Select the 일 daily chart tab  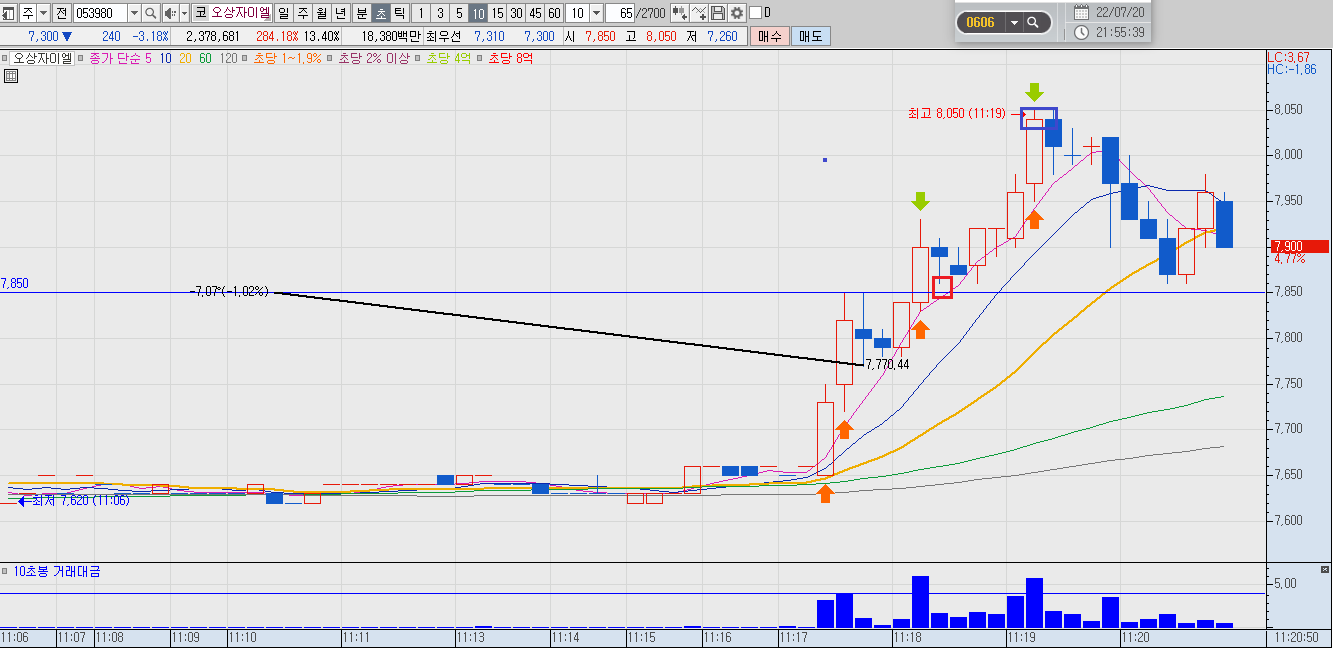[283, 13]
